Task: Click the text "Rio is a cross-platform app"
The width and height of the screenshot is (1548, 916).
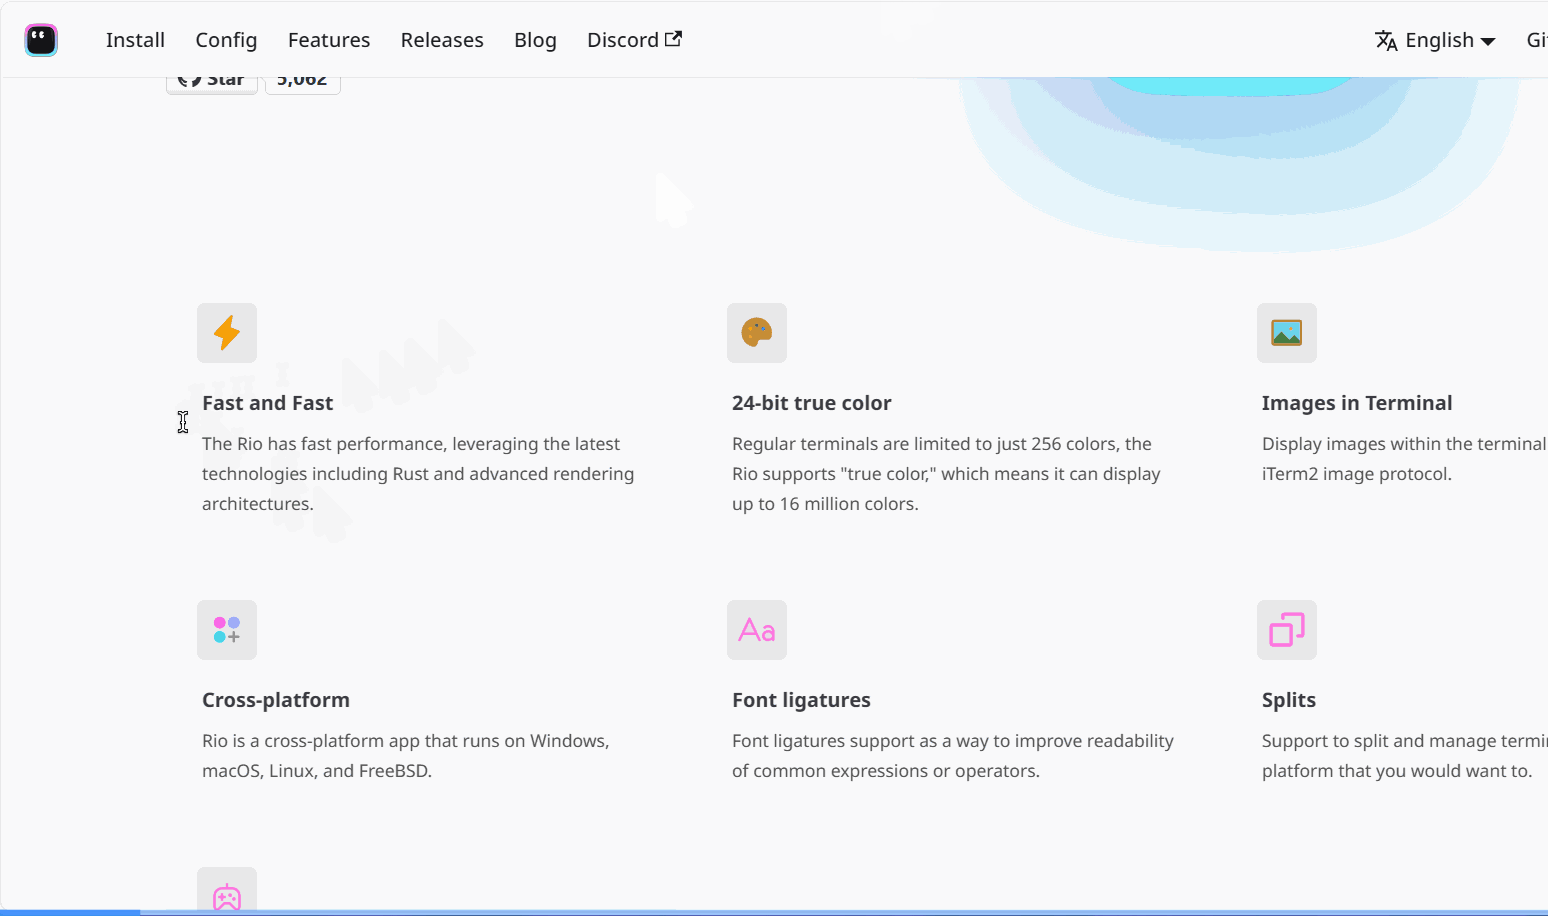Action: pyautogui.click(x=406, y=756)
